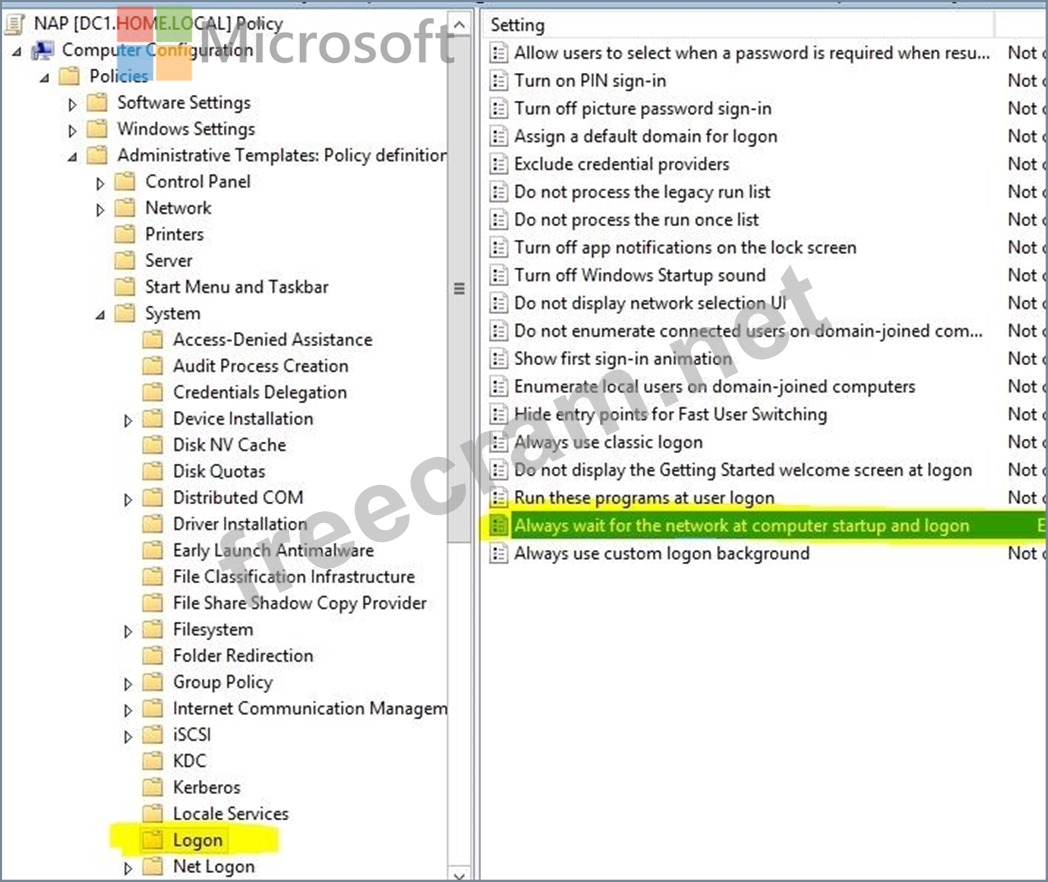Select Do not process the legacy run list
The height and width of the screenshot is (882, 1048).
642,192
